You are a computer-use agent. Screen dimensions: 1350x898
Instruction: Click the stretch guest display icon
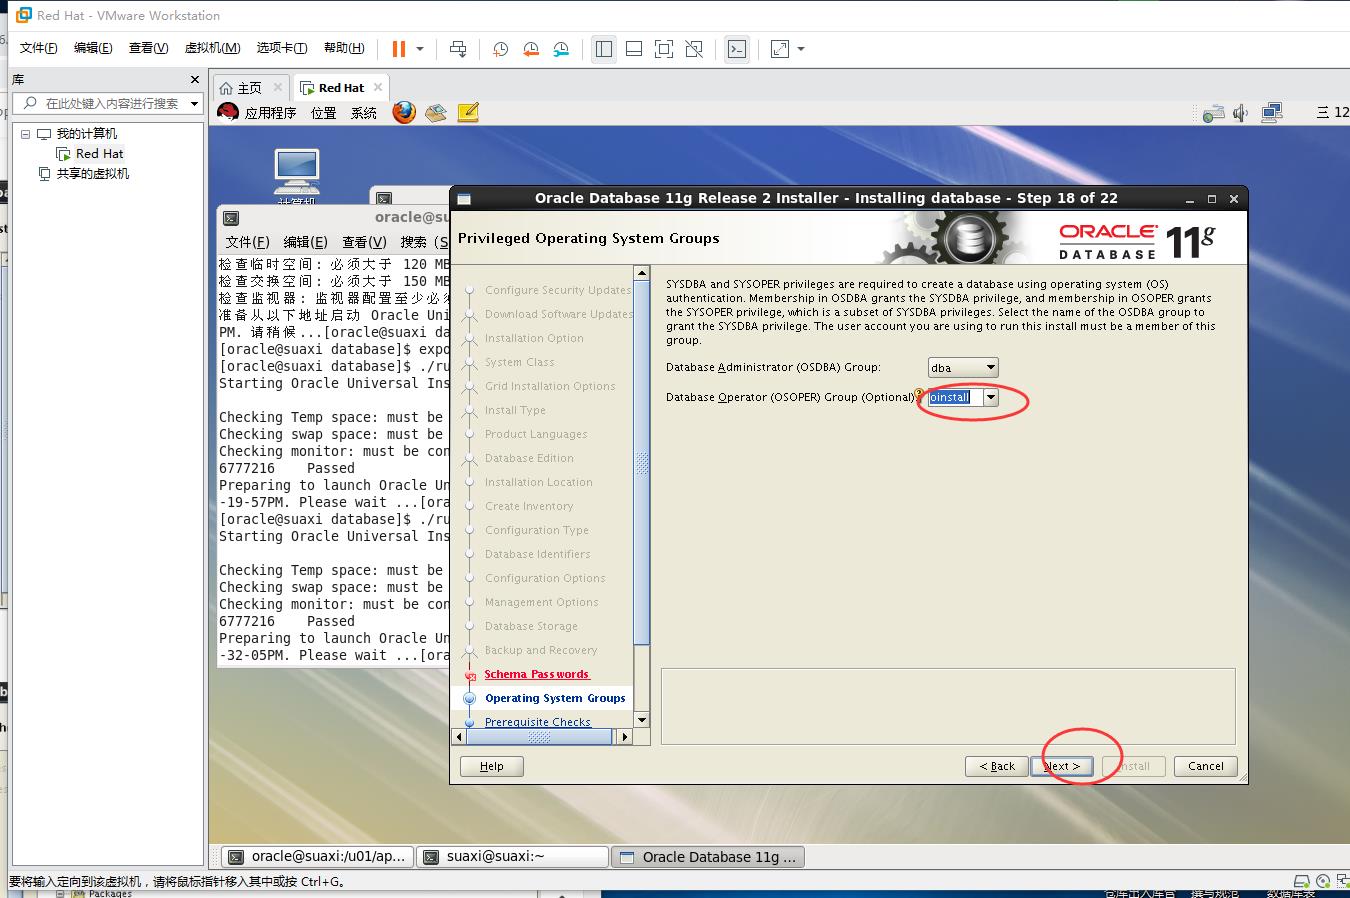(x=781, y=49)
